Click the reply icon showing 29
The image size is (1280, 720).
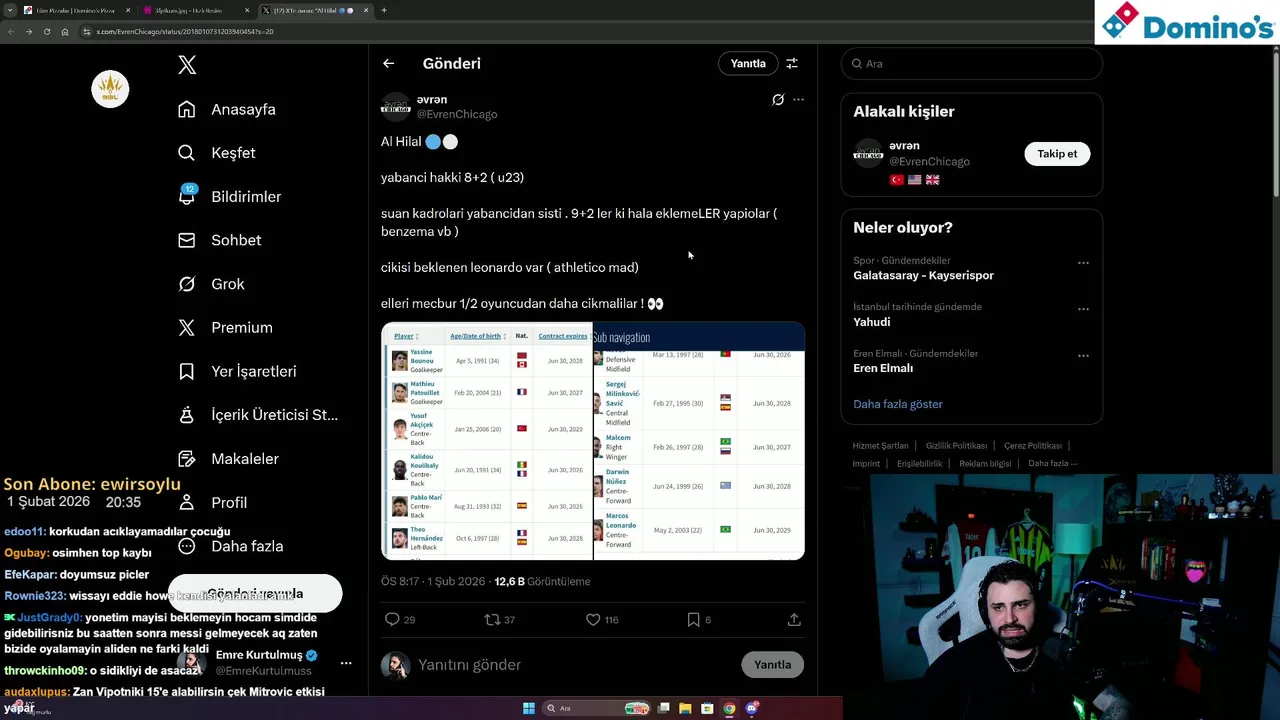tap(393, 619)
